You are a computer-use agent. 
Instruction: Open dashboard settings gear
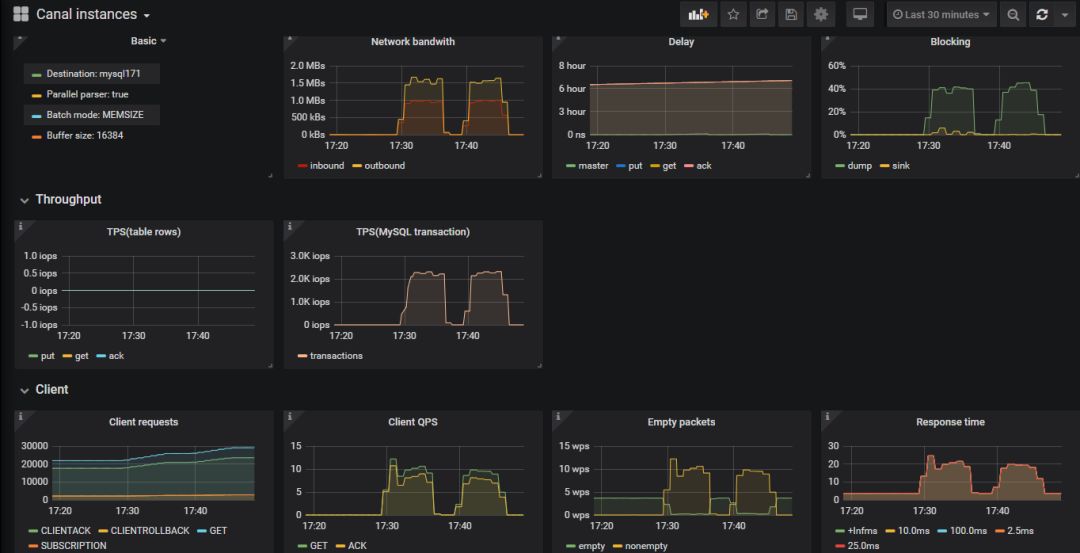(820, 14)
